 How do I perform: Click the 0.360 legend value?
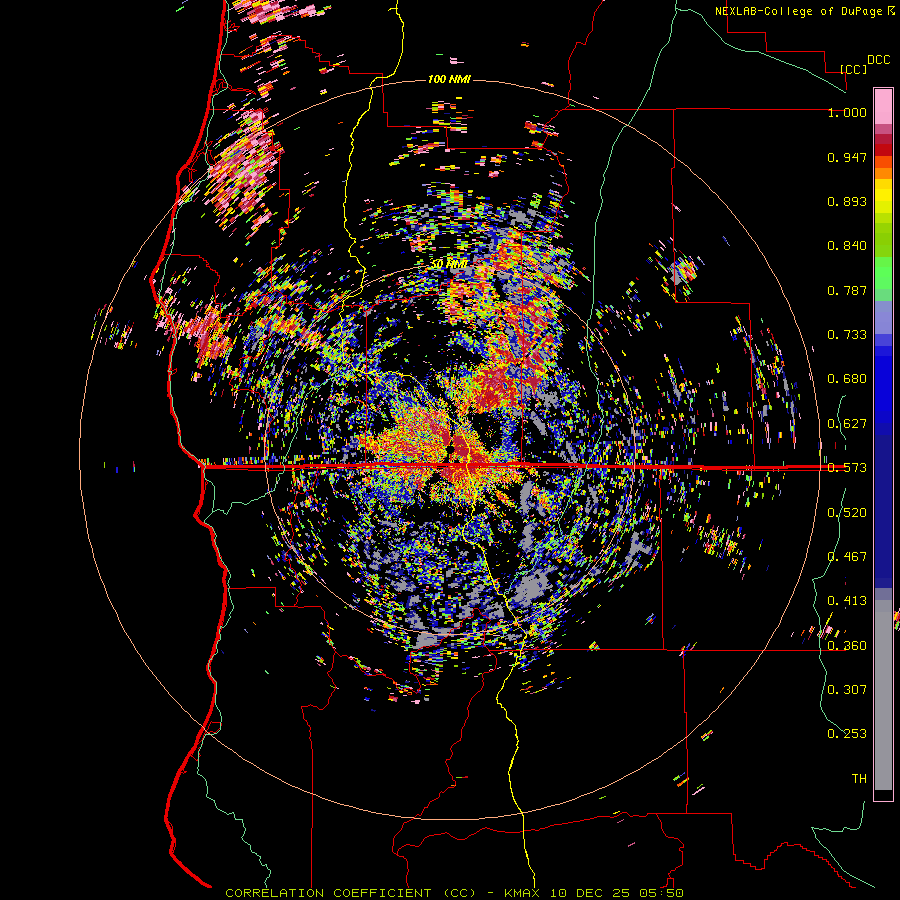coord(847,646)
